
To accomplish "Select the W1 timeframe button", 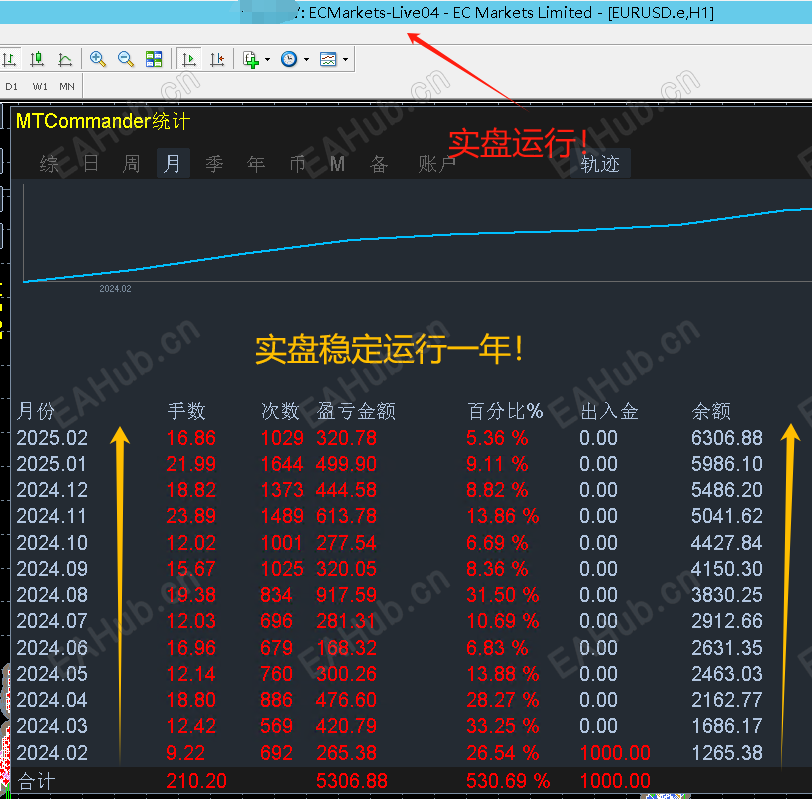I will pos(40,86).
